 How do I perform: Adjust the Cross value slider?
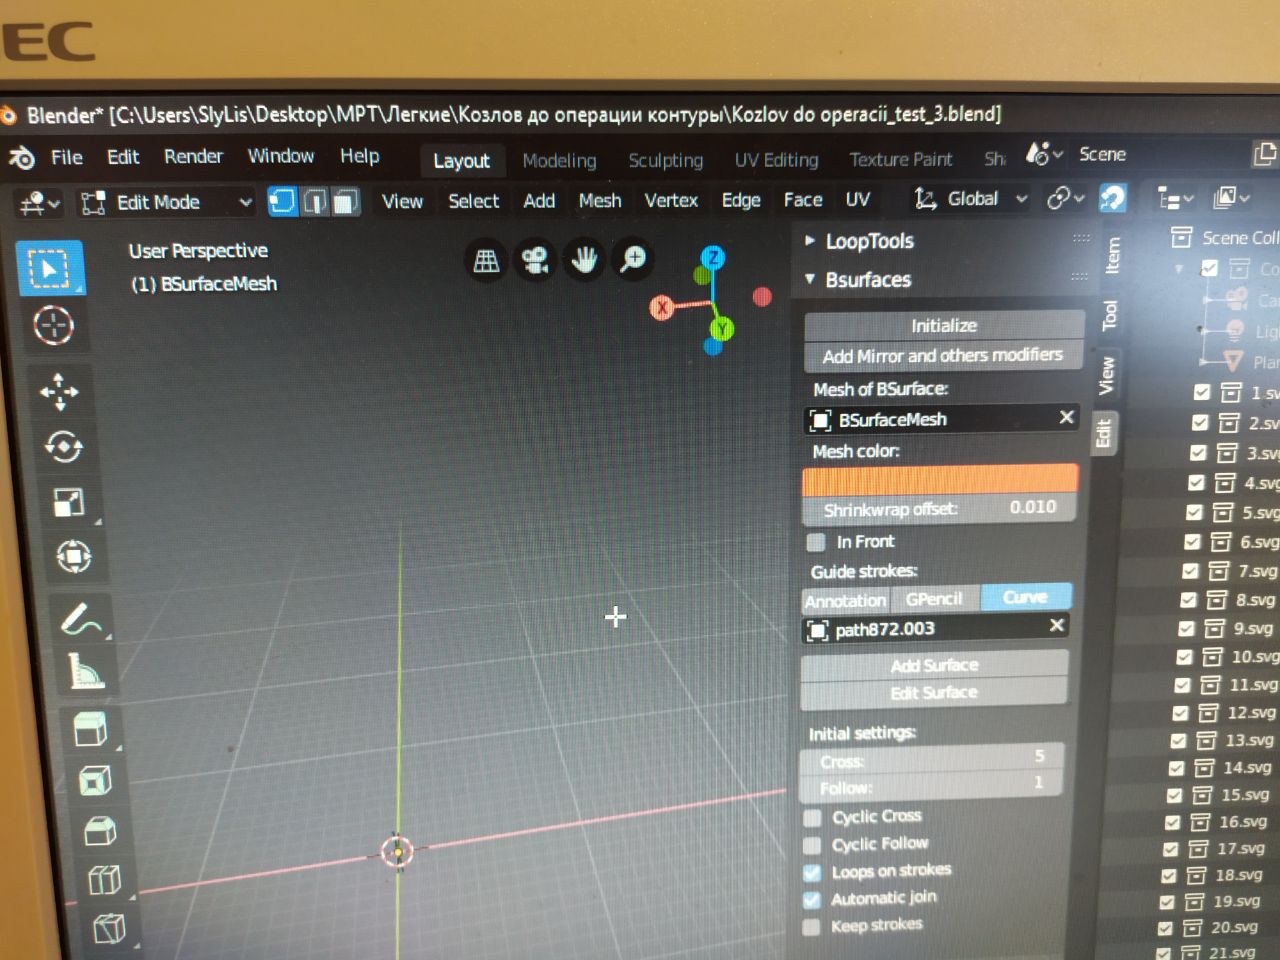pyautogui.click(x=932, y=759)
